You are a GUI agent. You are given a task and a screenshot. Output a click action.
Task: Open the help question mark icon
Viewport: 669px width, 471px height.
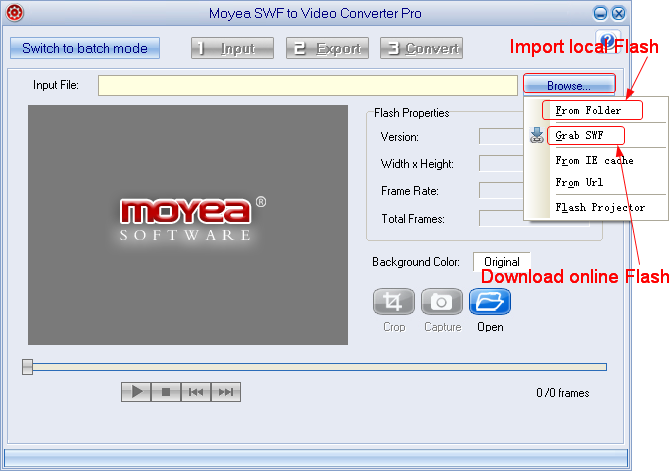(x=608, y=41)
